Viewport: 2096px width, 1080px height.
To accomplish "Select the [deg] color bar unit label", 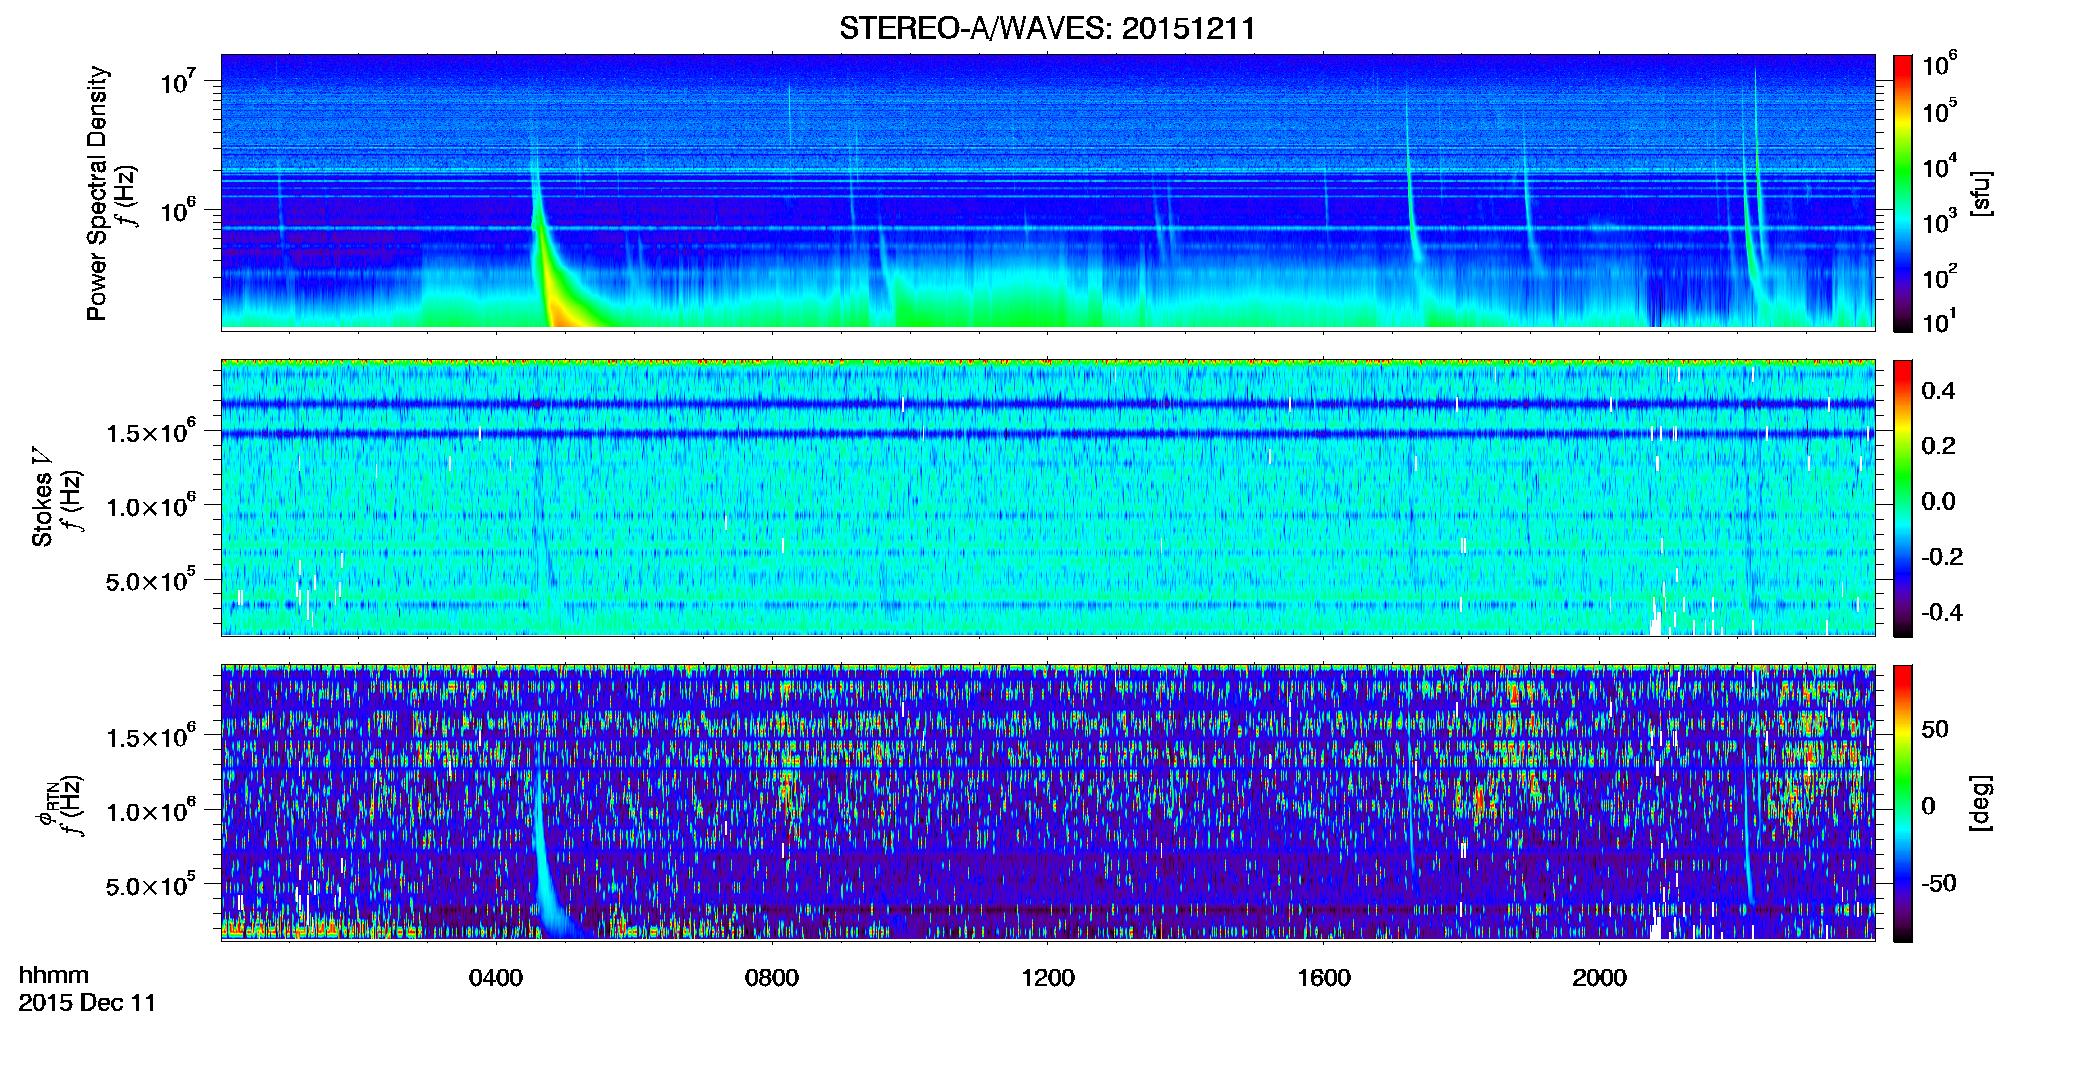I will 1980,803.
